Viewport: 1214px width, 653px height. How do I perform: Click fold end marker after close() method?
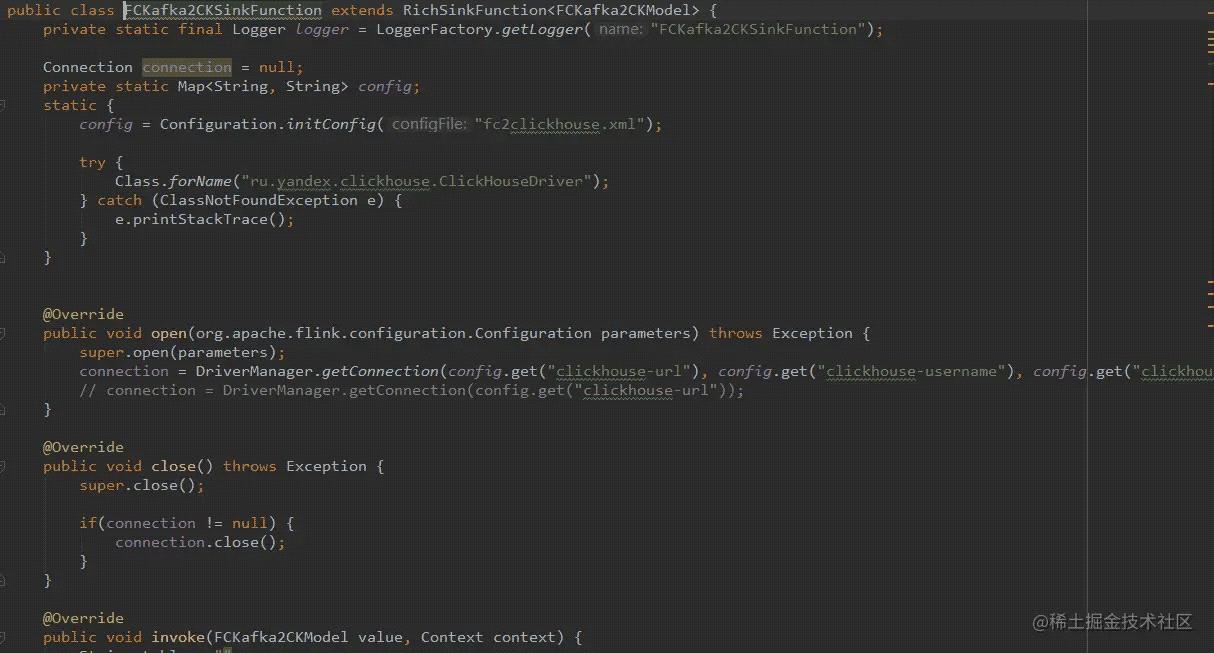[3, 580]
